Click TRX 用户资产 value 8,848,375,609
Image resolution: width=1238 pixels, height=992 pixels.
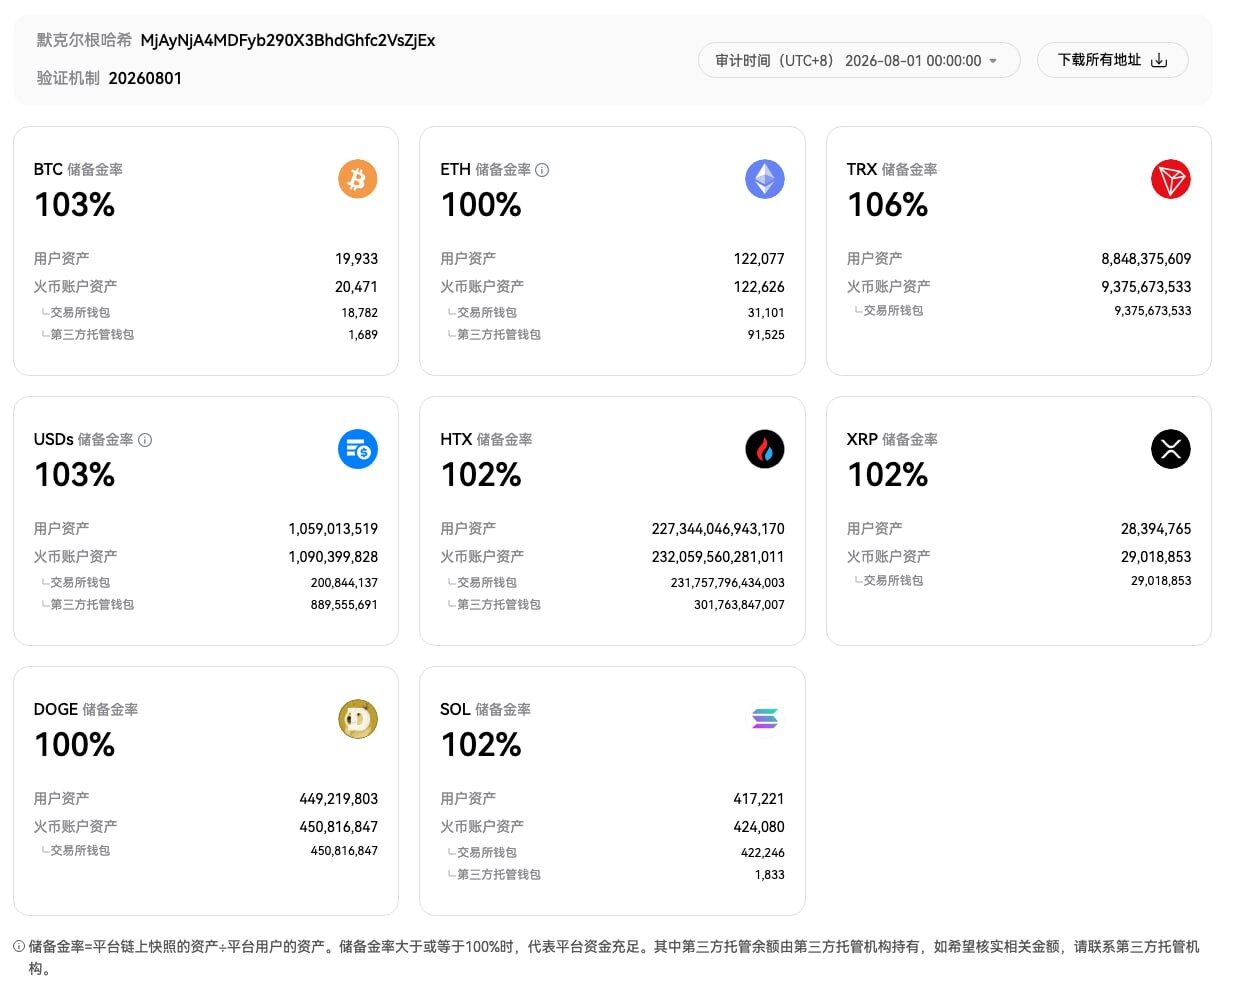[1146, 259]
